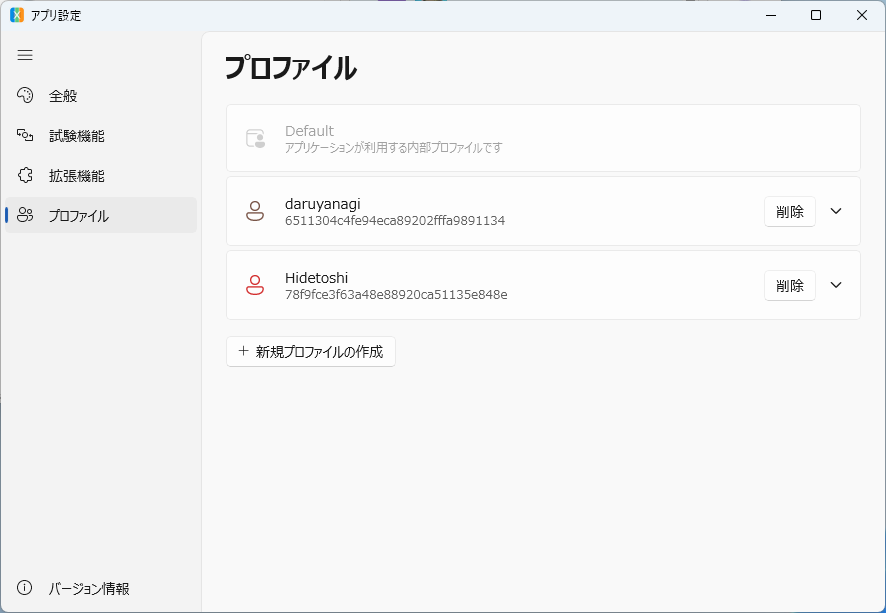Screen dimensions: 886x613
Task: Close the アプリ設定 window
Action: (862, 15)
